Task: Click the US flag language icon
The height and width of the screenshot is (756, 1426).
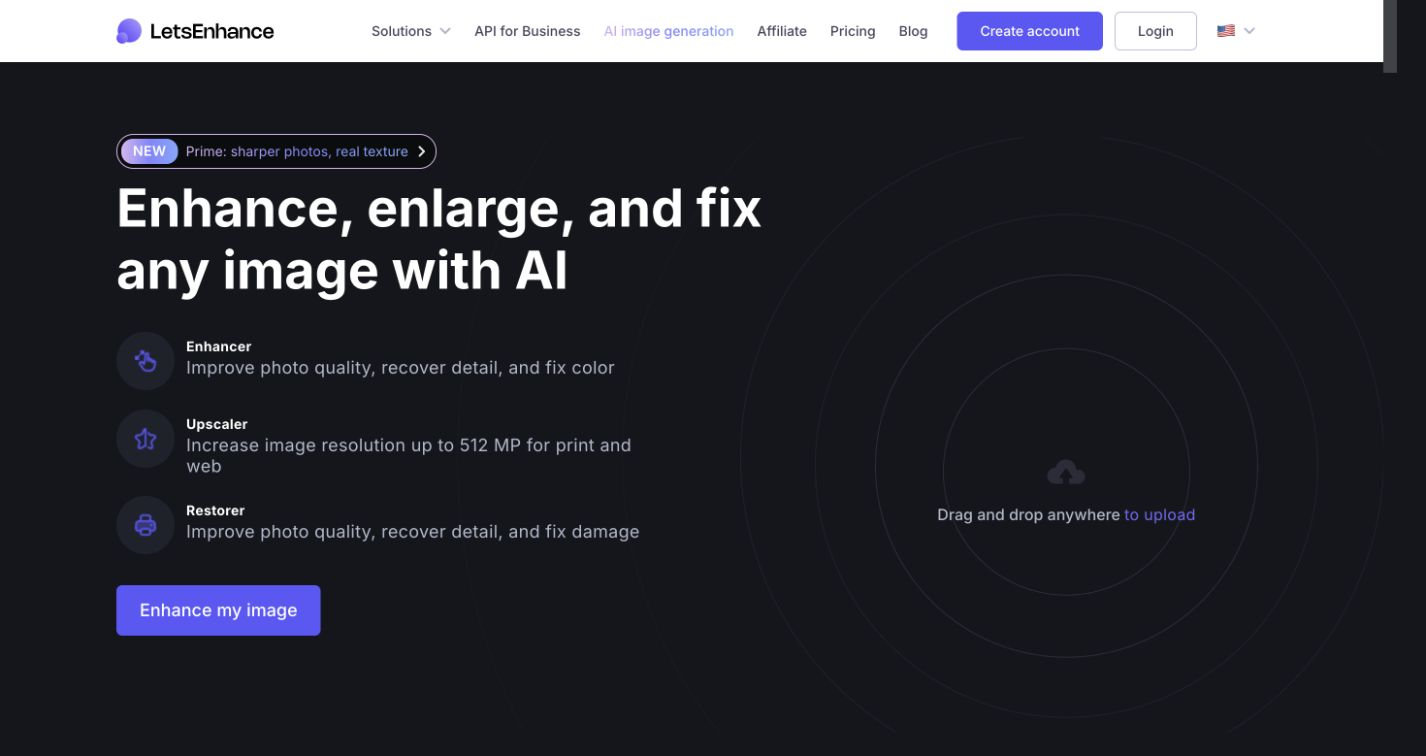Action: [x=1226, y=31]
